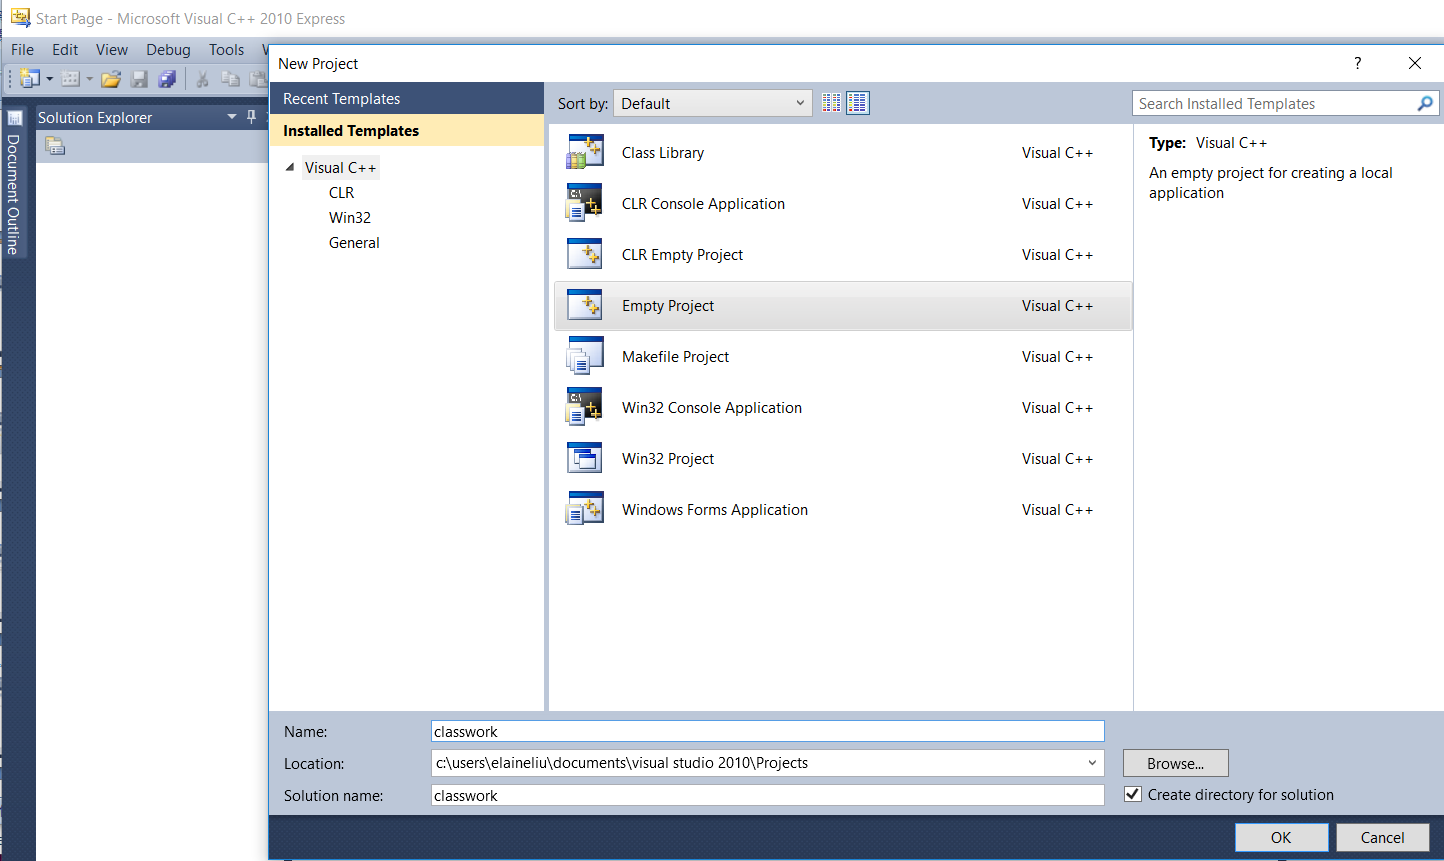The height and width of the screenshot is (861, 1444).
Task: Open the Tools menu
Action: tap(226, 49)
